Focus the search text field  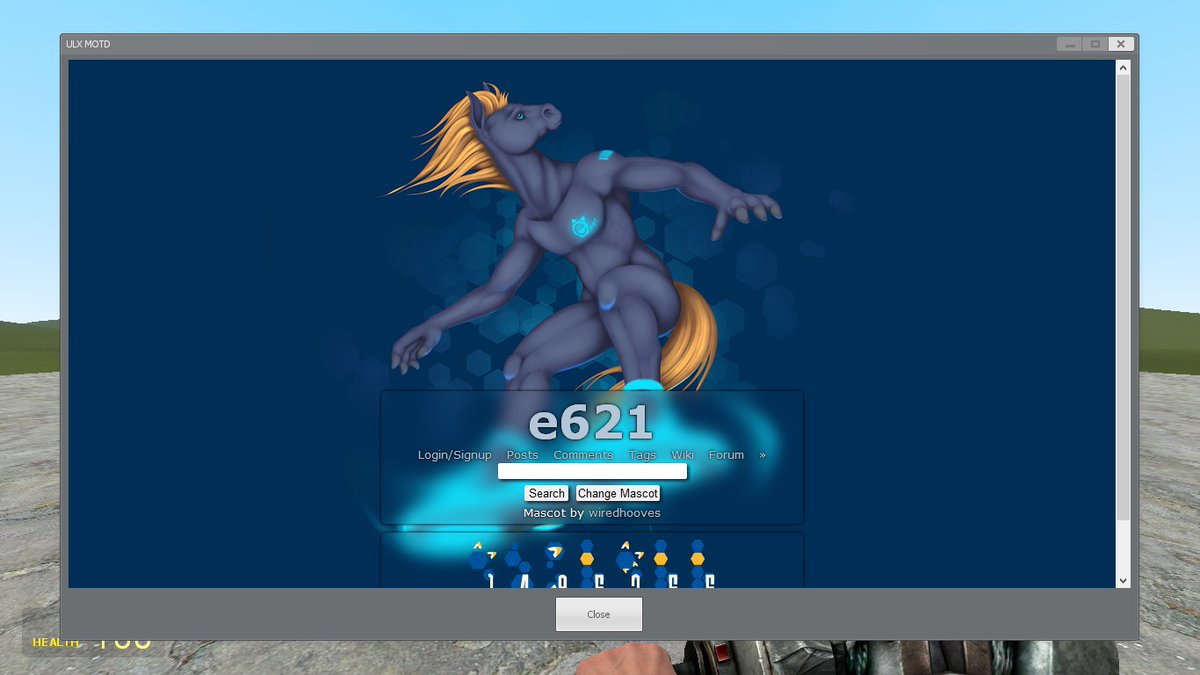592,471
